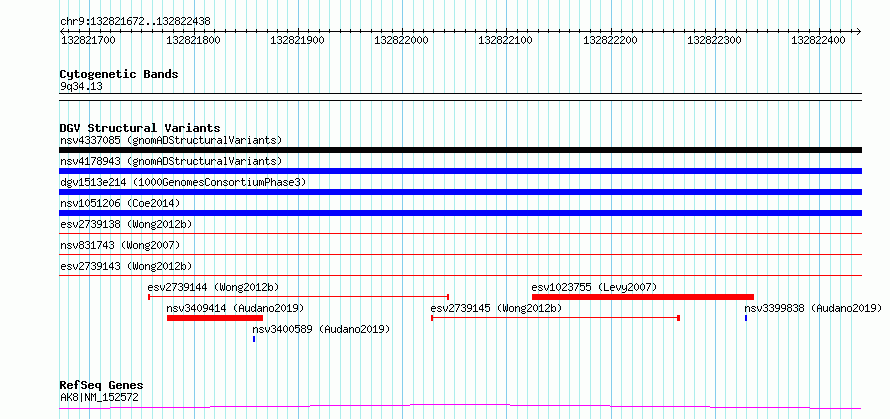Click small blue nsv3399838 variant marker
This screenshot has height=419, width=890.
coord(746,318)
